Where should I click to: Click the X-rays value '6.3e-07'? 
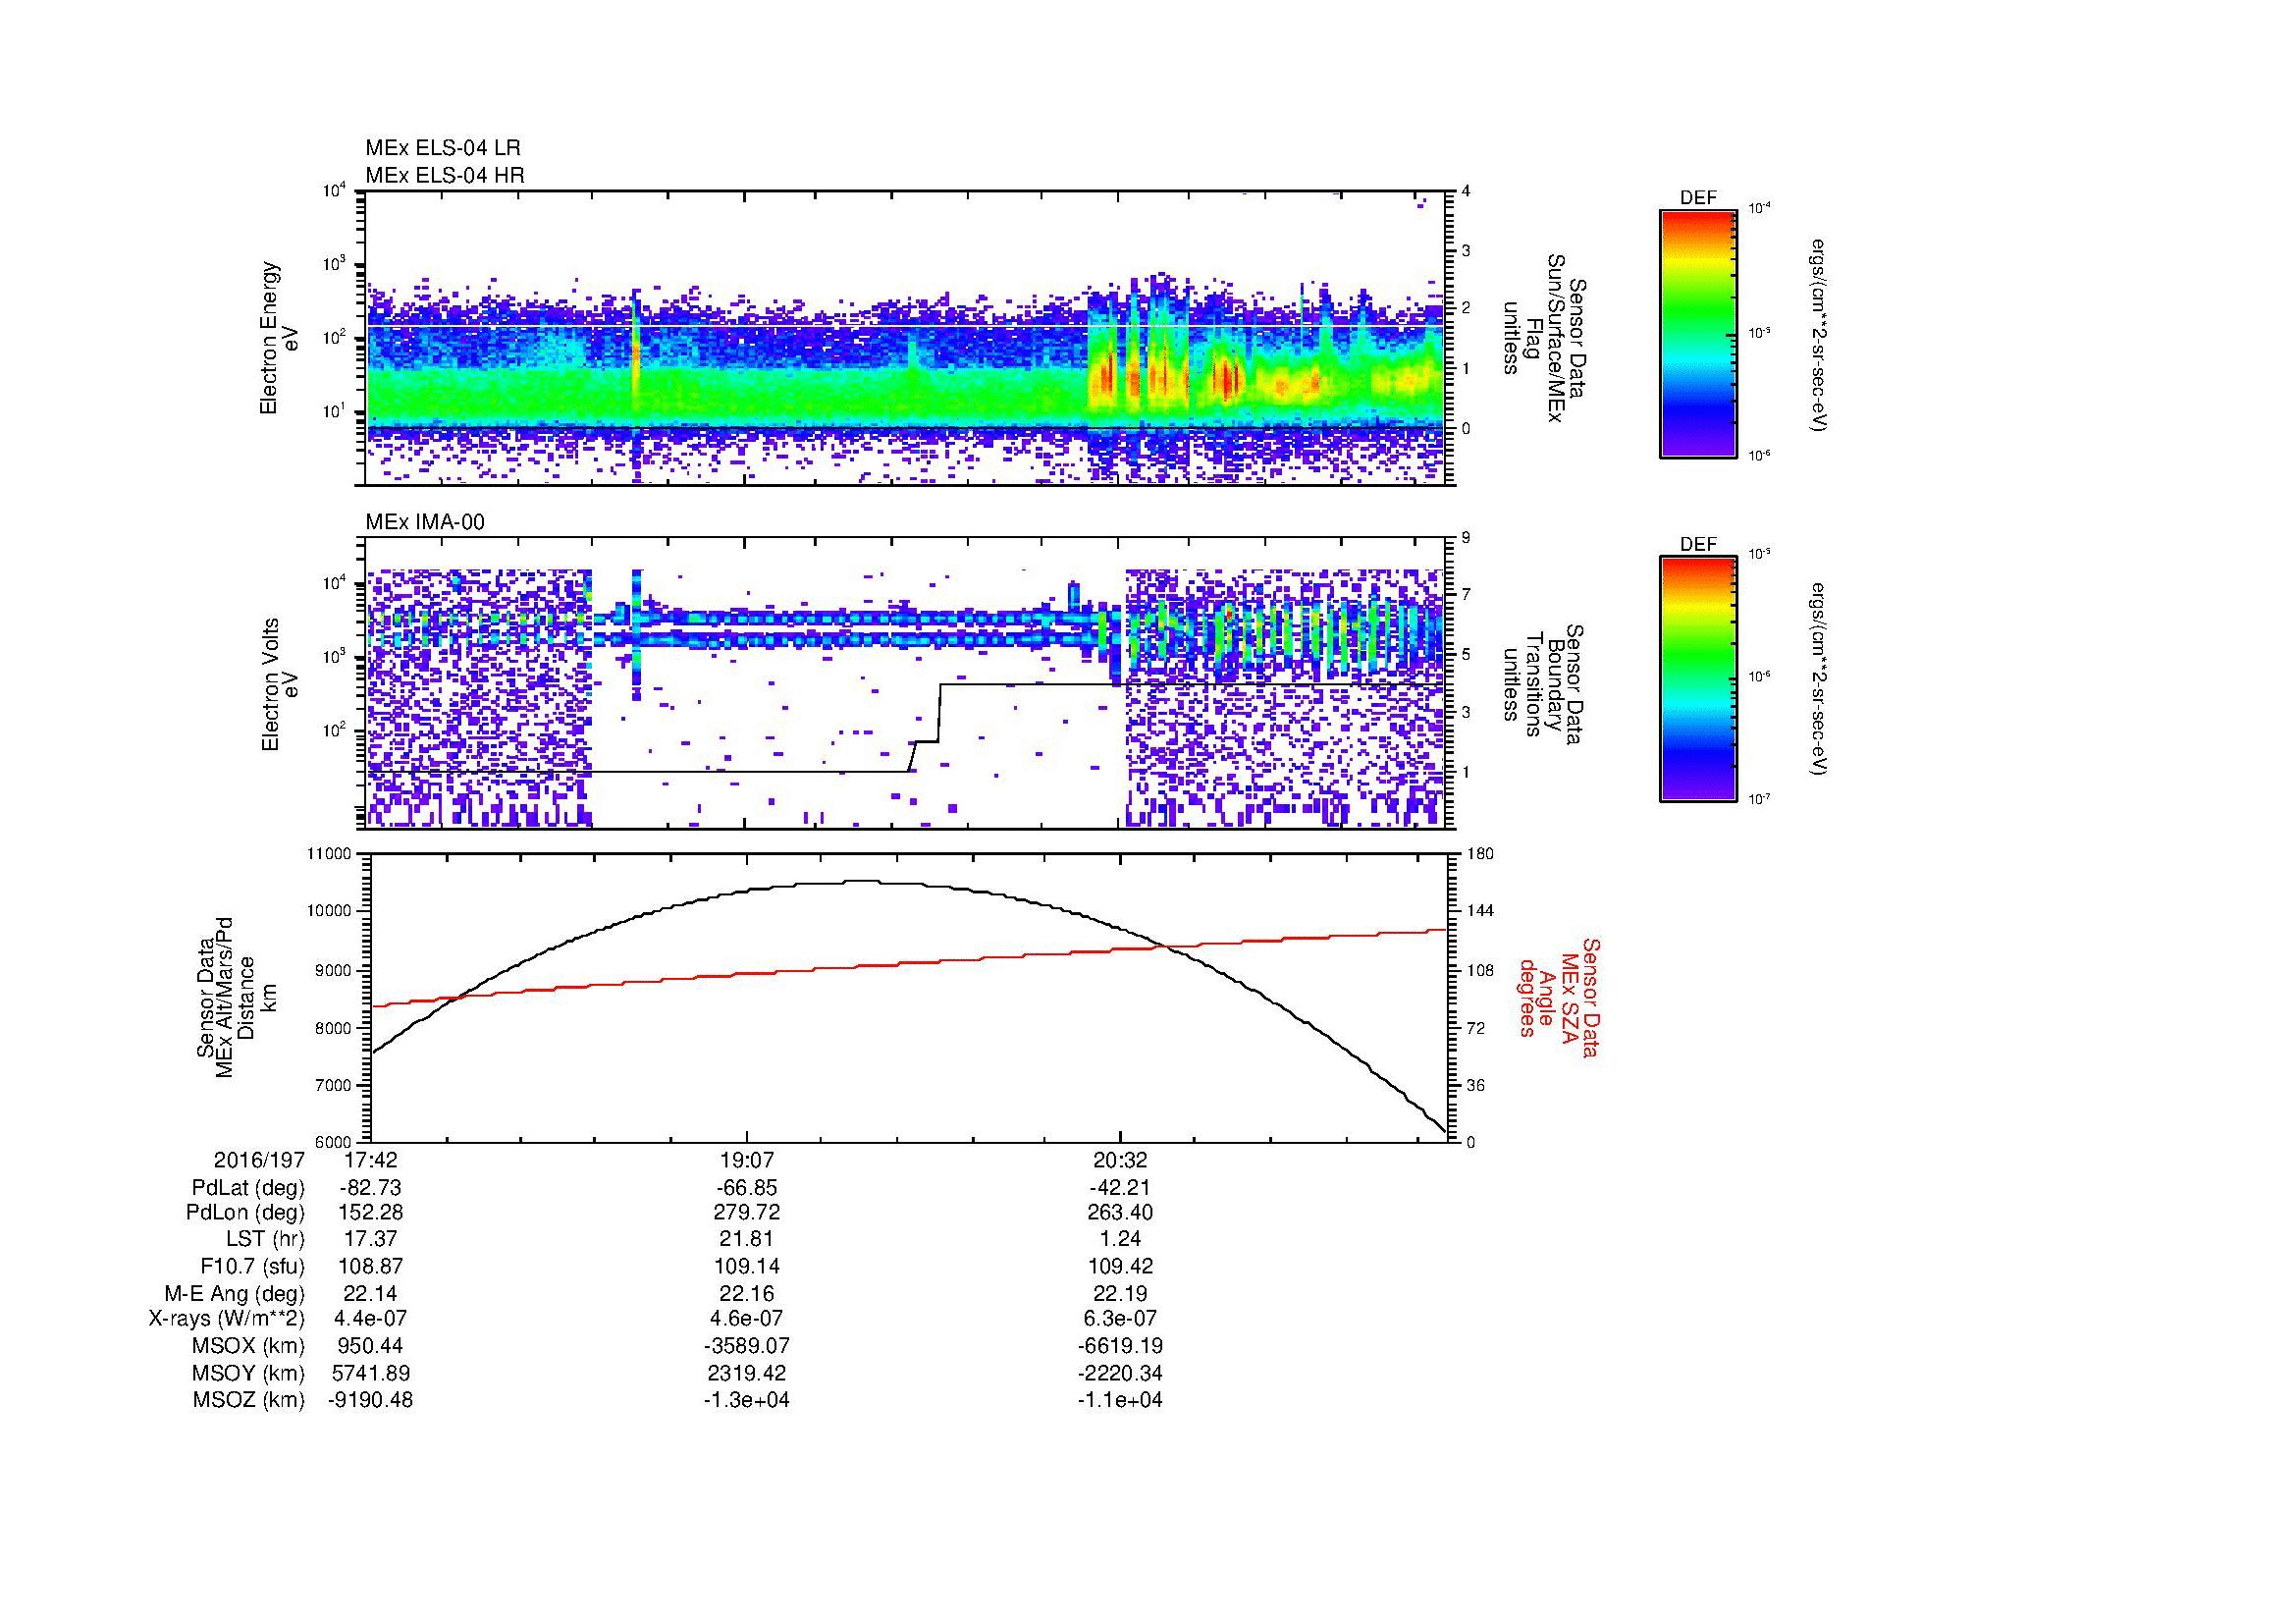pyautogui.click(x=1120, y=1319)
